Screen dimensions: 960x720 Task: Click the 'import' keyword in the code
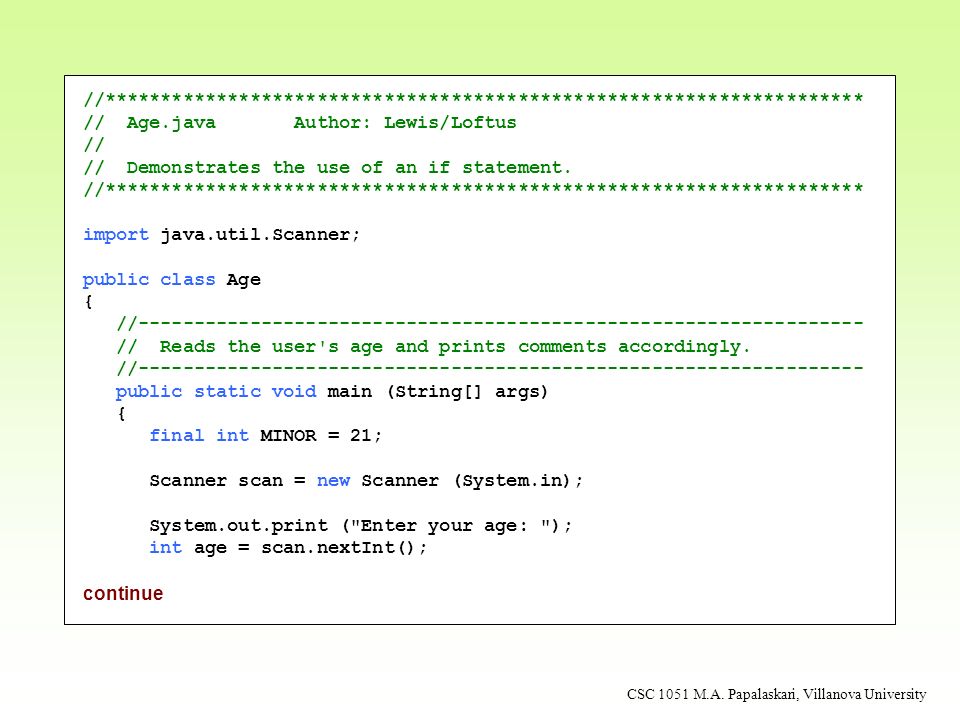point(116,235)
